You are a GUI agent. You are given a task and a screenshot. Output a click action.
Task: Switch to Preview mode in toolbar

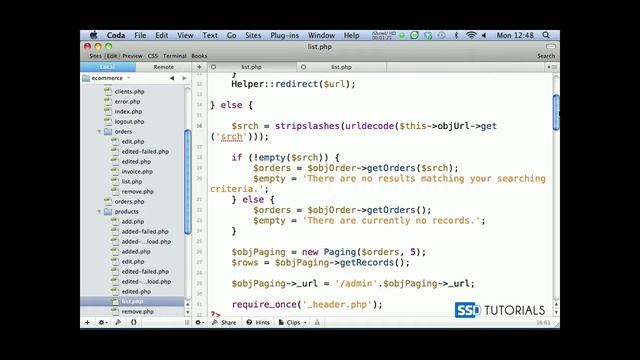tap(133, 56)
